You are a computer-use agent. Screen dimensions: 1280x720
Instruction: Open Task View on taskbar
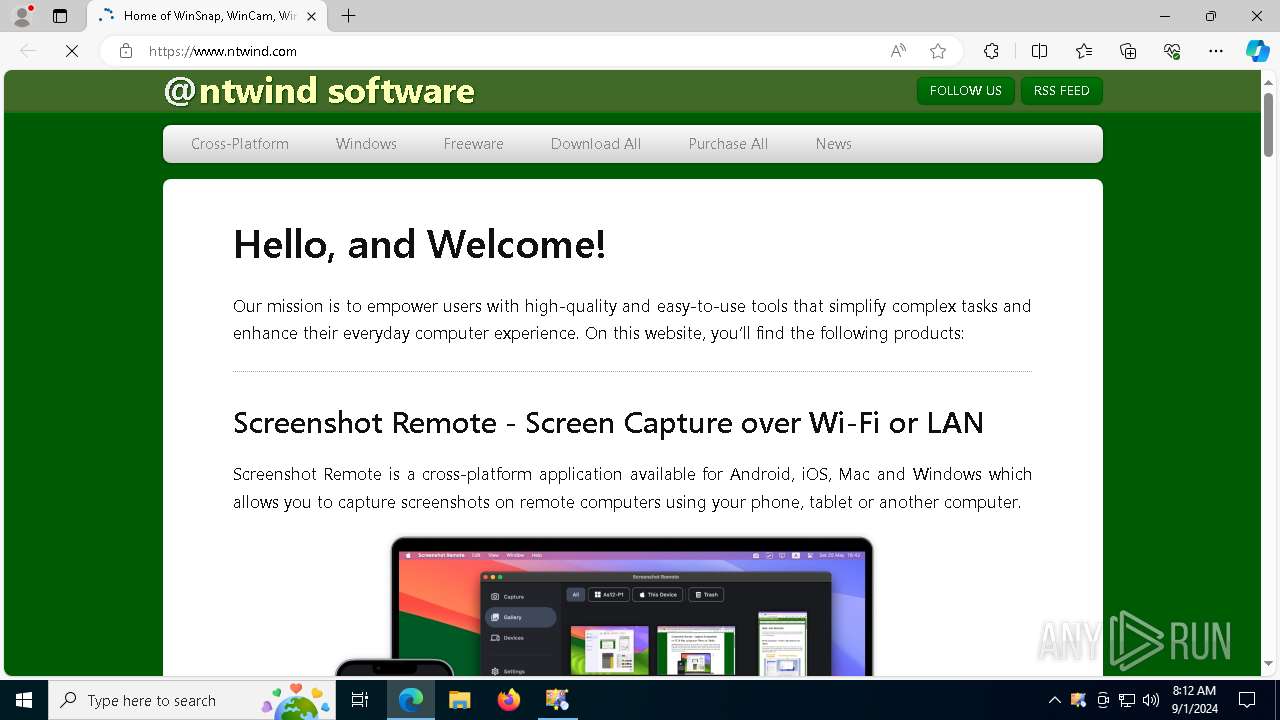361,700
